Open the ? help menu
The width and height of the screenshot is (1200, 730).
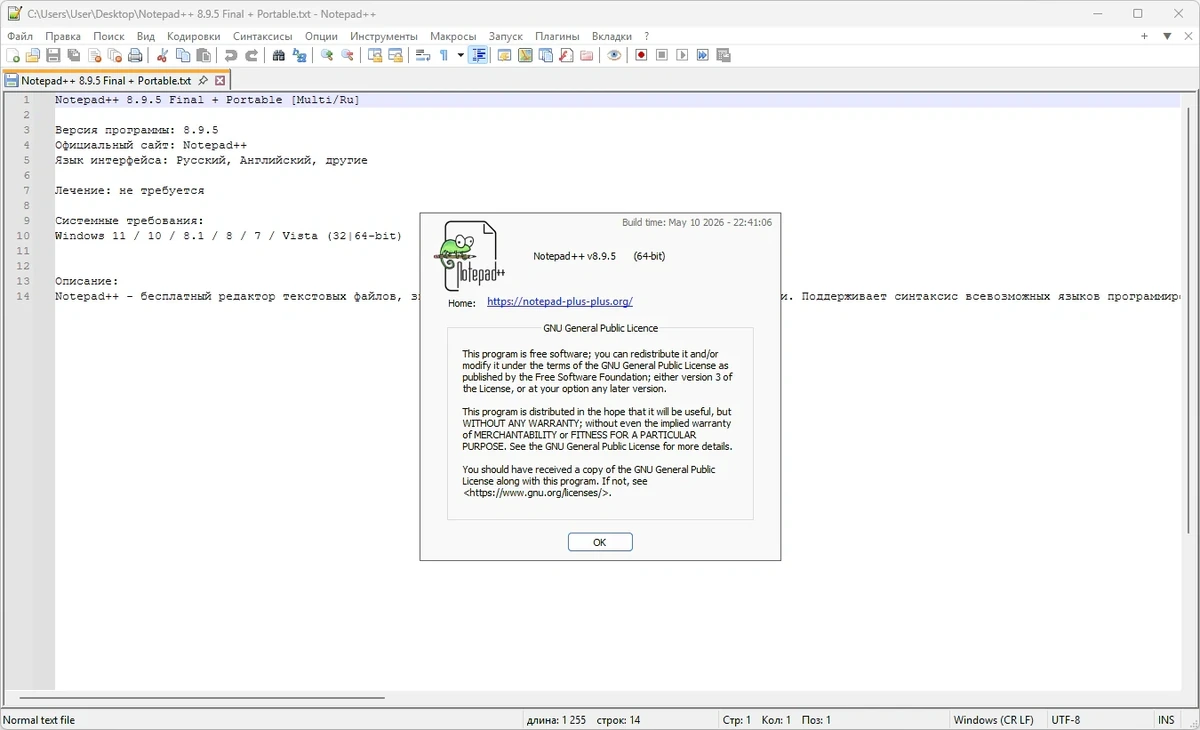pyautogui.click(x=647, y=36)
